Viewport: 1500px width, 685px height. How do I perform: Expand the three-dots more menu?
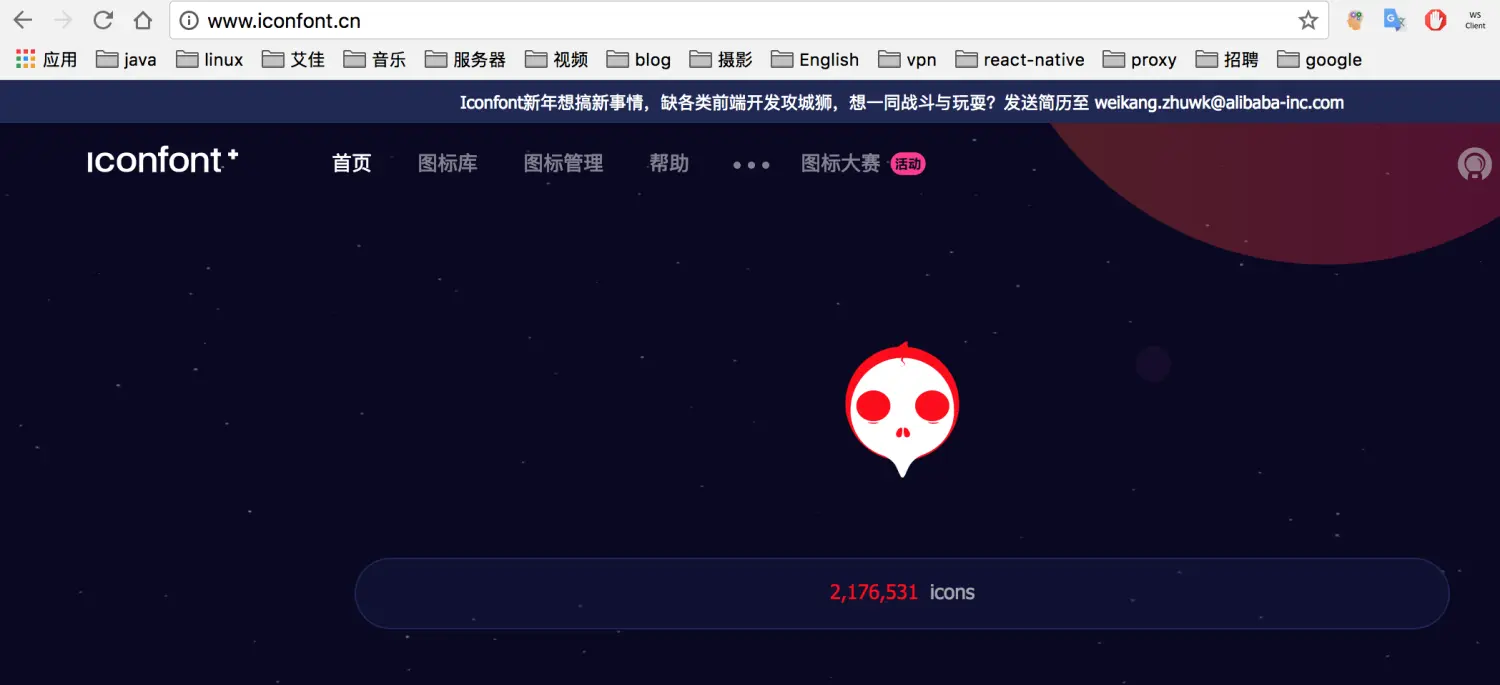[x=751, y=165]
